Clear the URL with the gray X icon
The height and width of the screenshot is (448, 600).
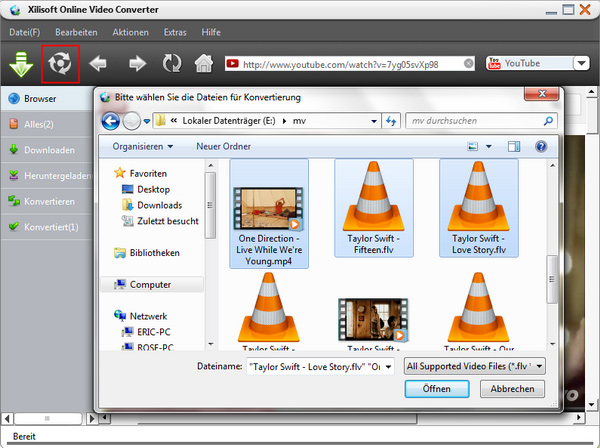pos(468,64)
